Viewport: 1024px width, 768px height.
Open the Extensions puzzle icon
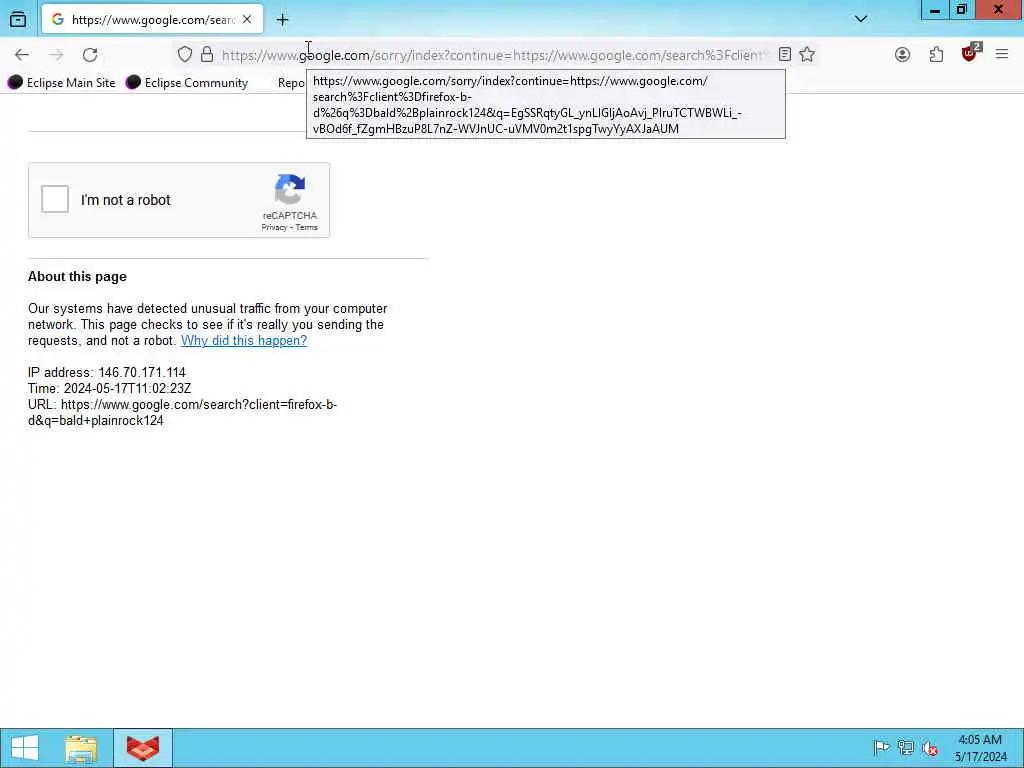(x=936, y=55)
